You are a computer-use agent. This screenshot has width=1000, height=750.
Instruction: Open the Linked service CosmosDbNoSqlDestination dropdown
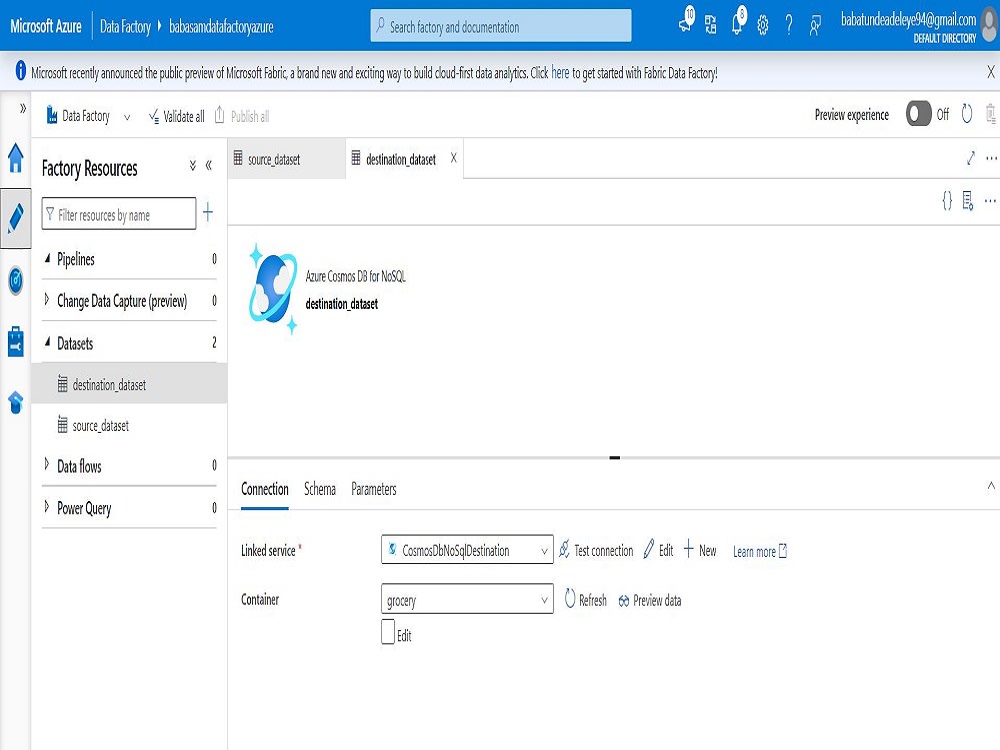467,550
